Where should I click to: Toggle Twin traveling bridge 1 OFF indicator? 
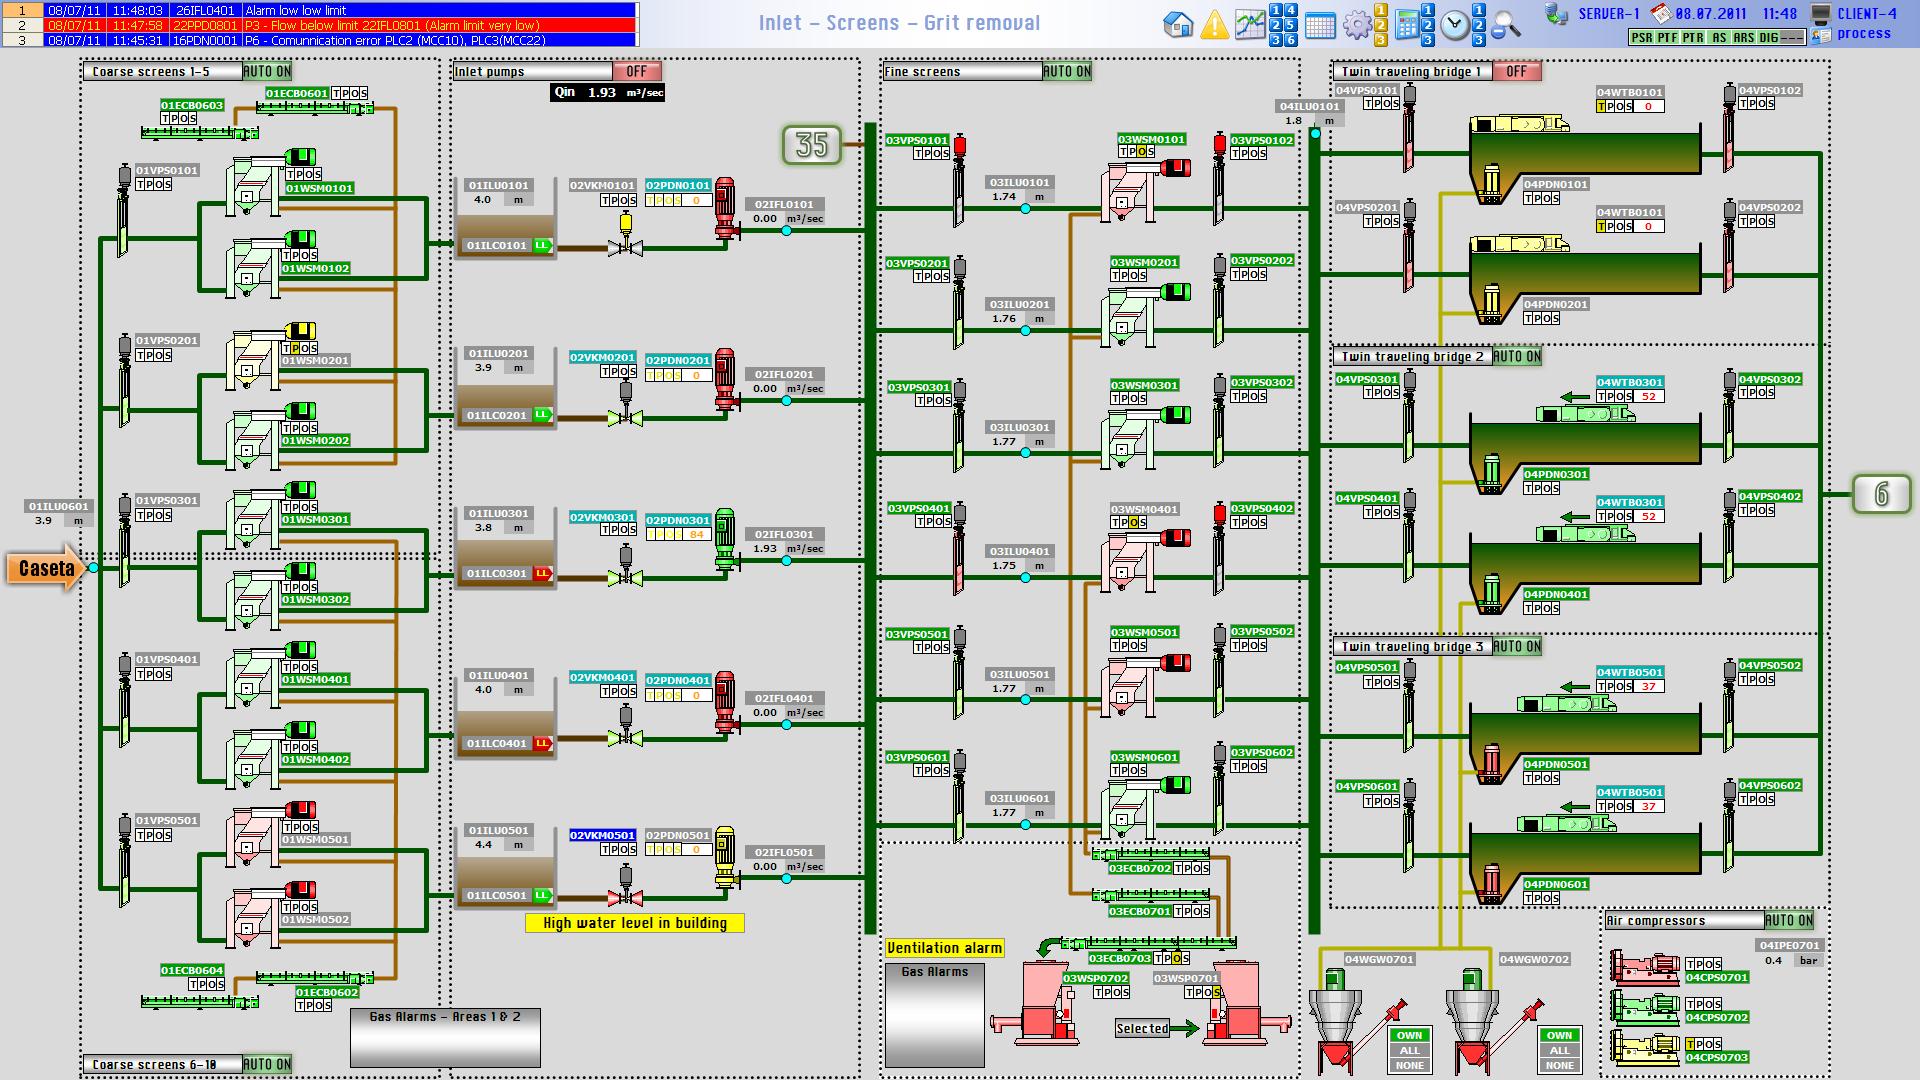[x=1516, y=71]
